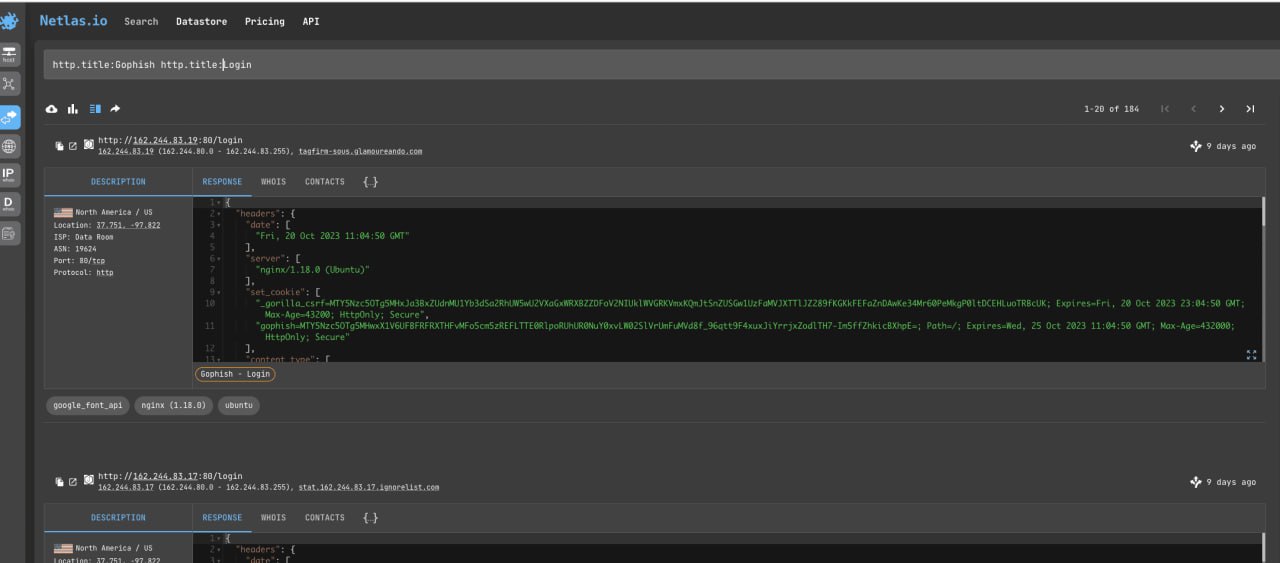
Task: Open 162.244.83.17 result in new tab icon
Action: pos(73,482)
